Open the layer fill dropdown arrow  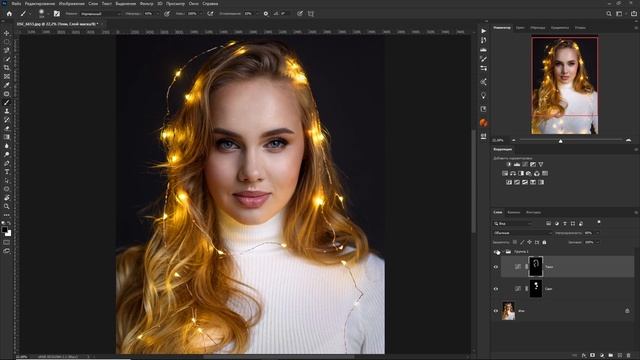598,242
